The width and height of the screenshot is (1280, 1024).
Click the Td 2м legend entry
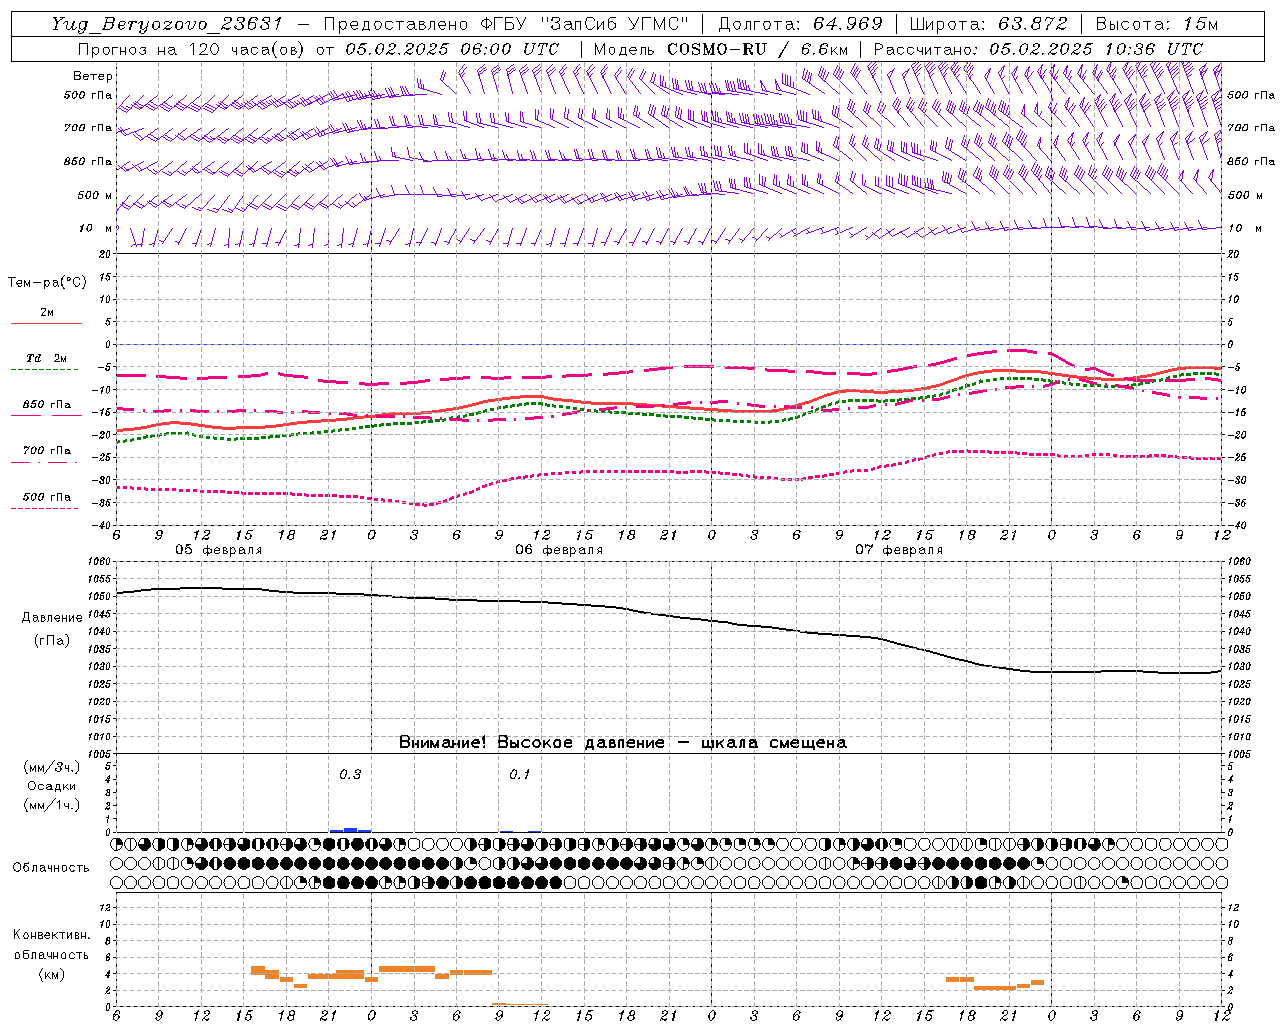pos(47,358)
